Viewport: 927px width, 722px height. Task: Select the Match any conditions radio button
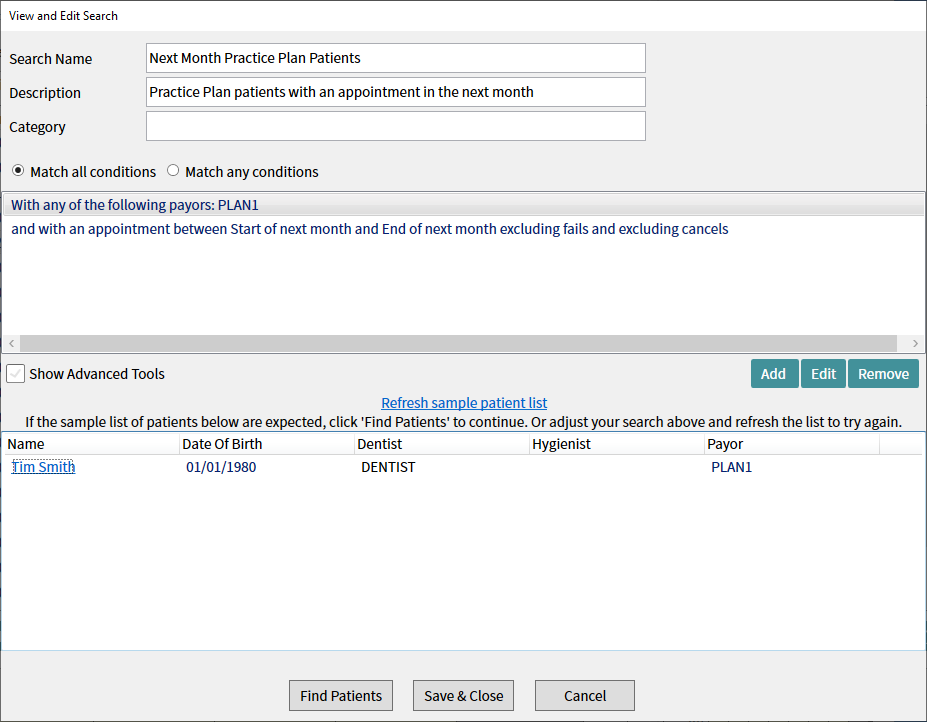(173, 171)
